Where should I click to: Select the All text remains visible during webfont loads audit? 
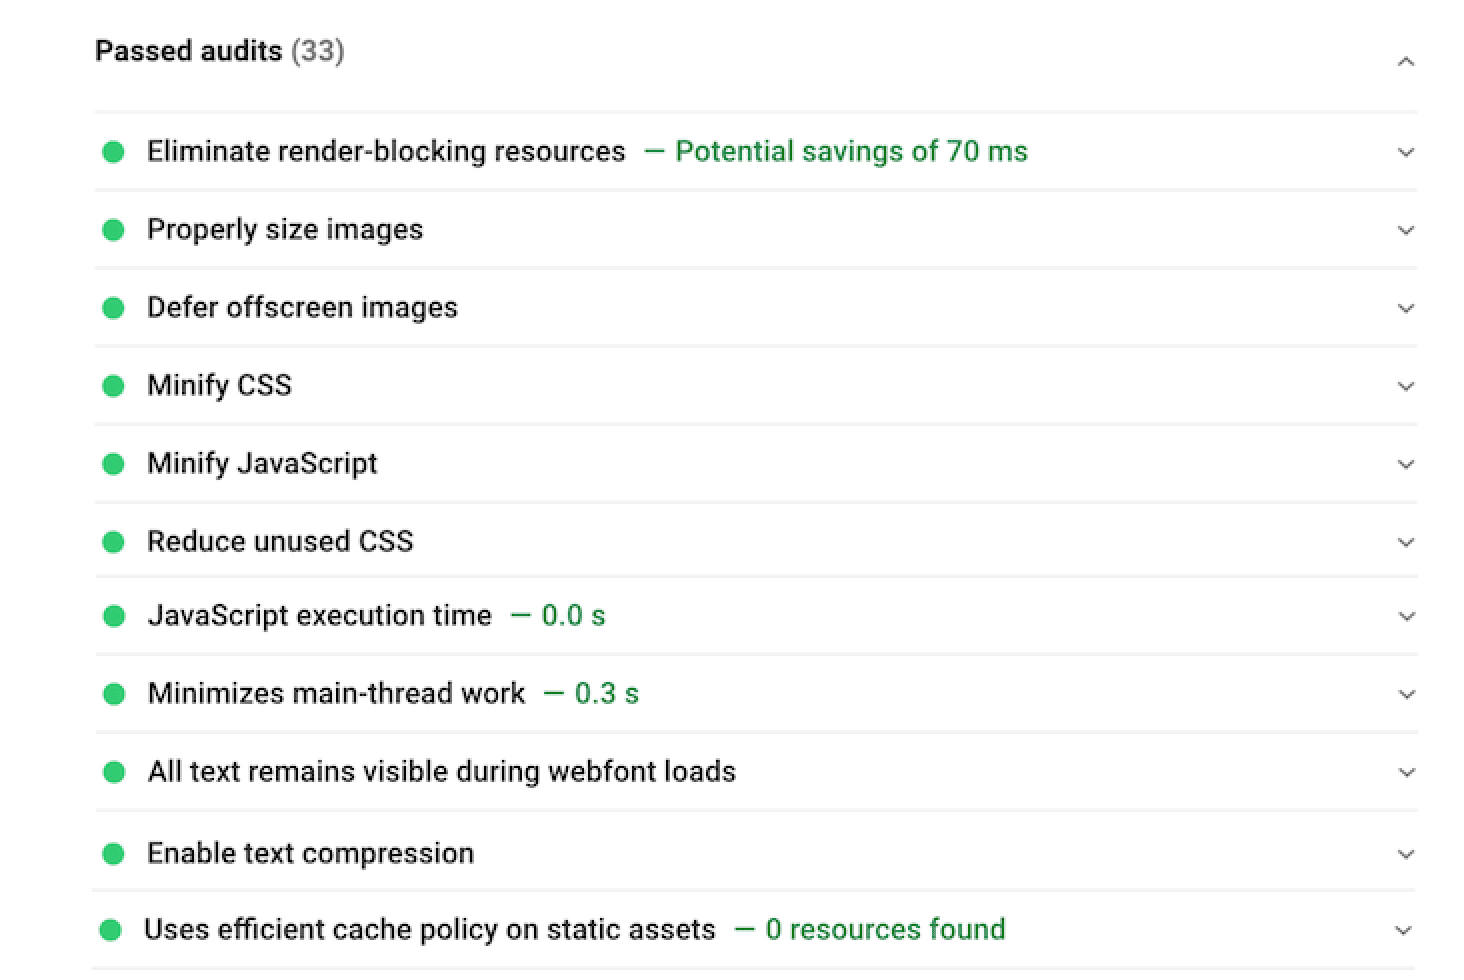point(441,771)
